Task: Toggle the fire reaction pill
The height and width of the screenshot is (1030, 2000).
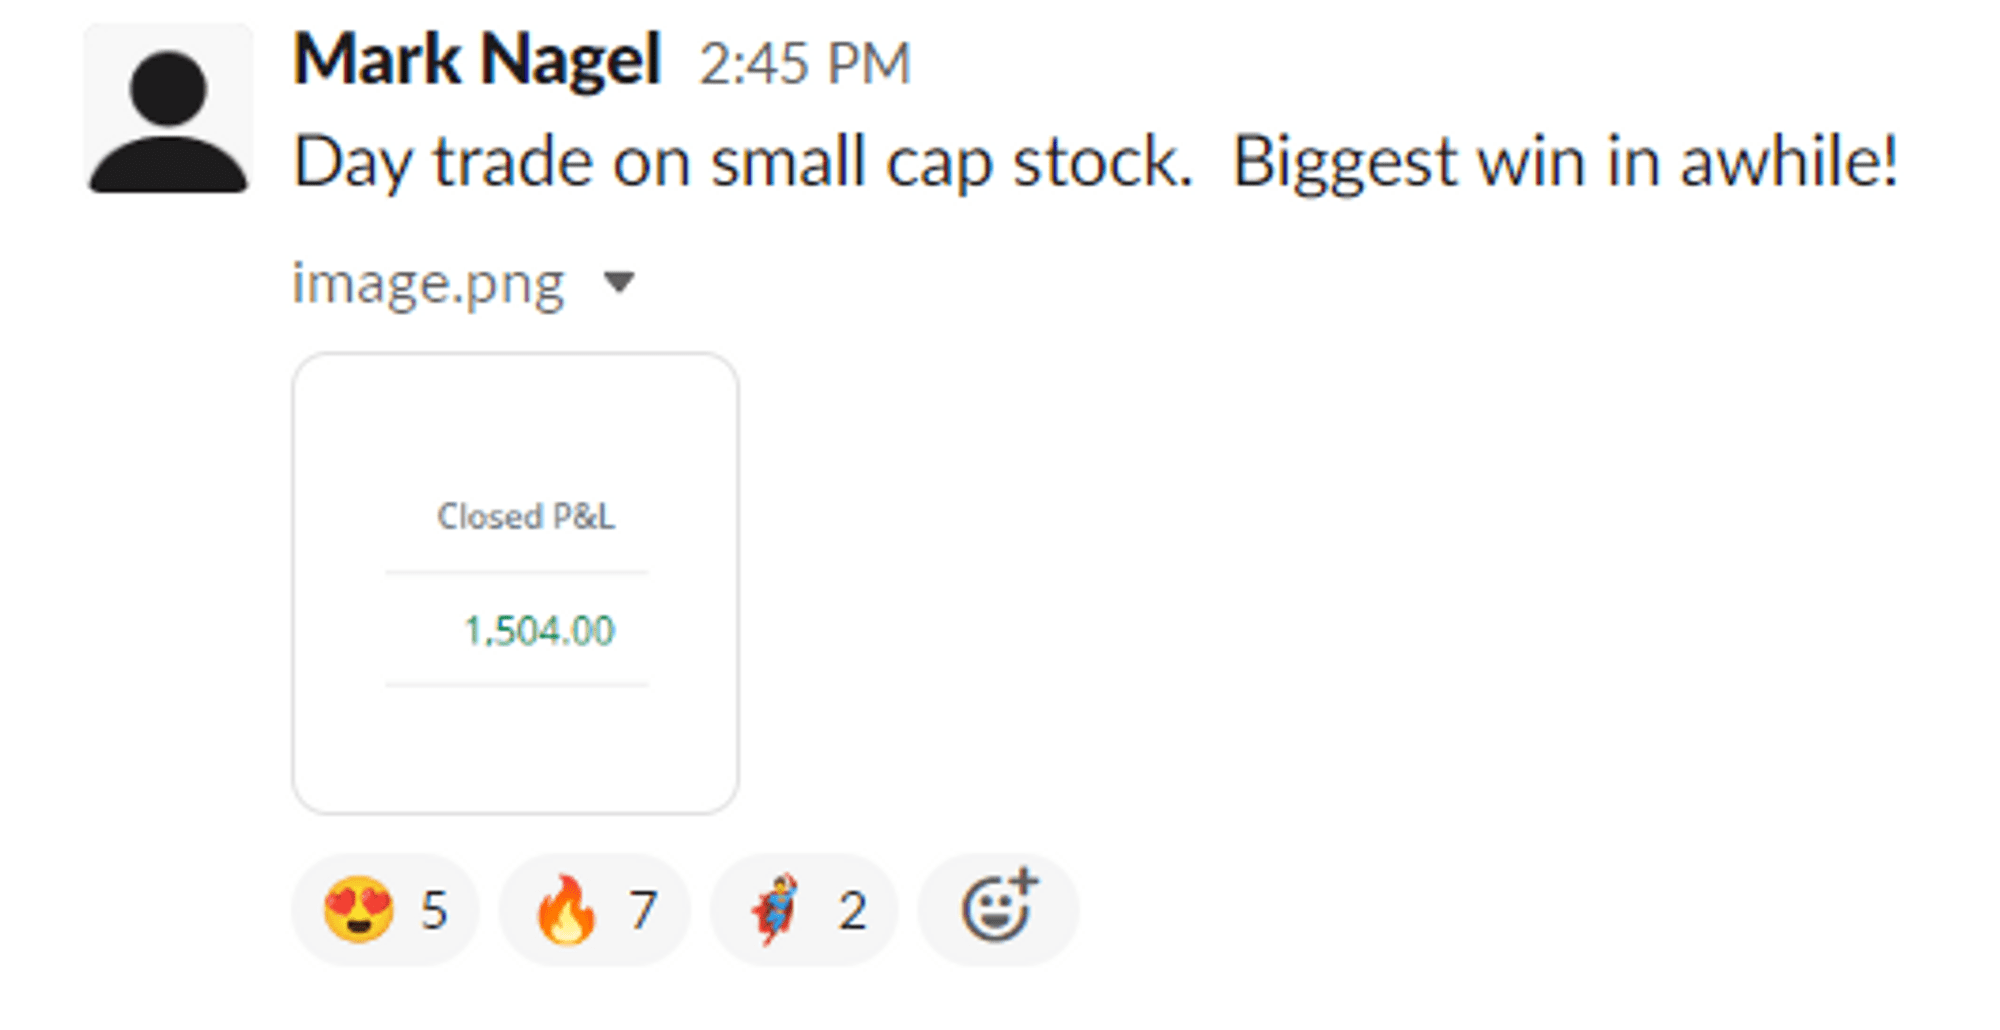Action: (594, 910)
